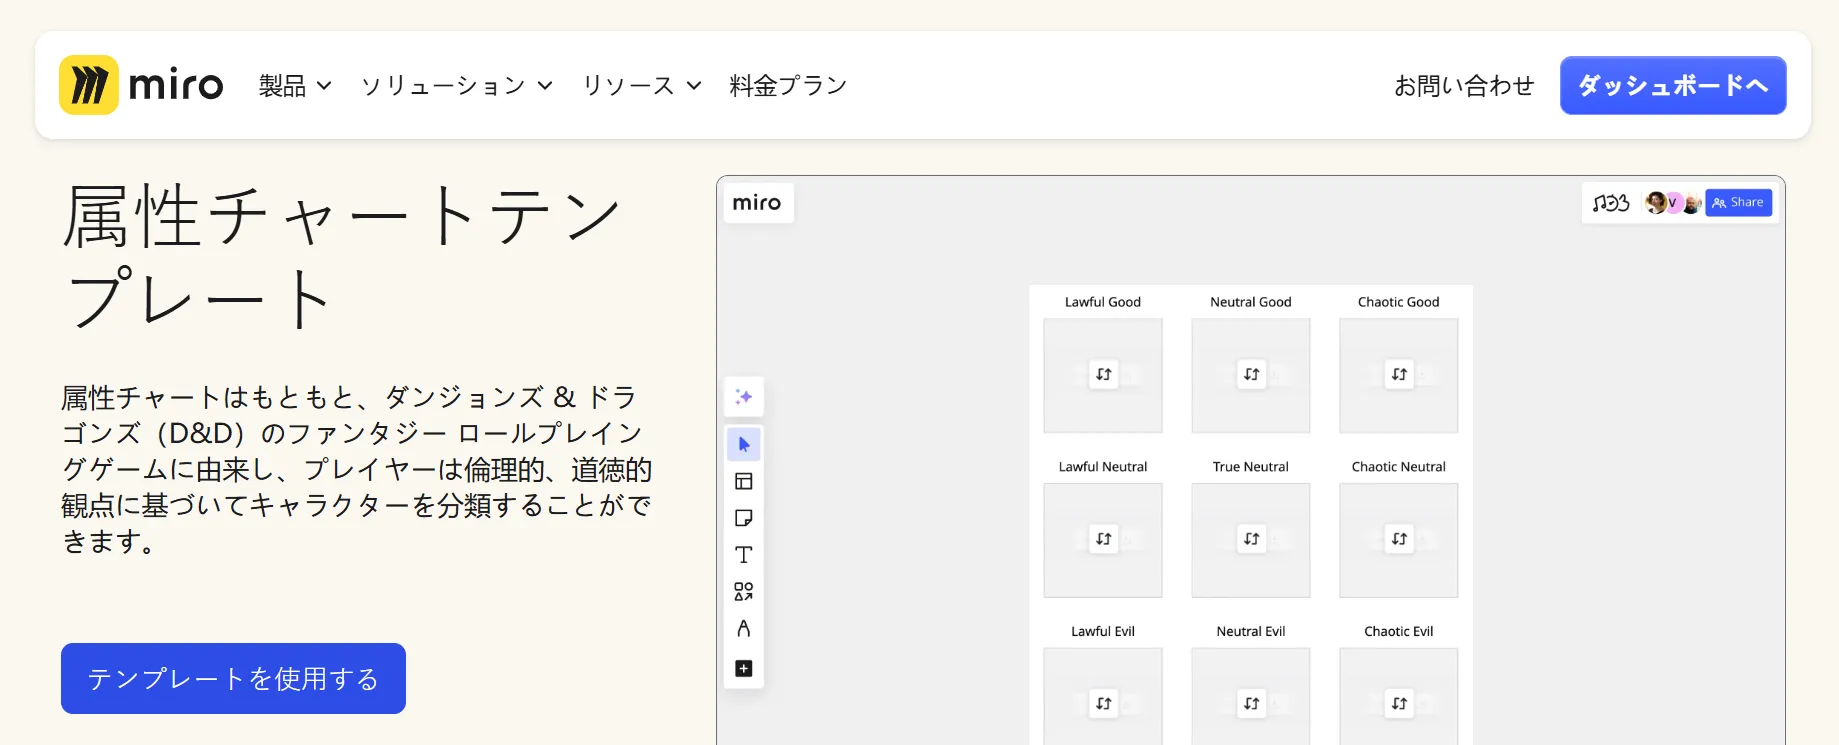Click the pink V user avatar
The width and height of the screenshot is (1839, 745).
tap(1672, 203)
